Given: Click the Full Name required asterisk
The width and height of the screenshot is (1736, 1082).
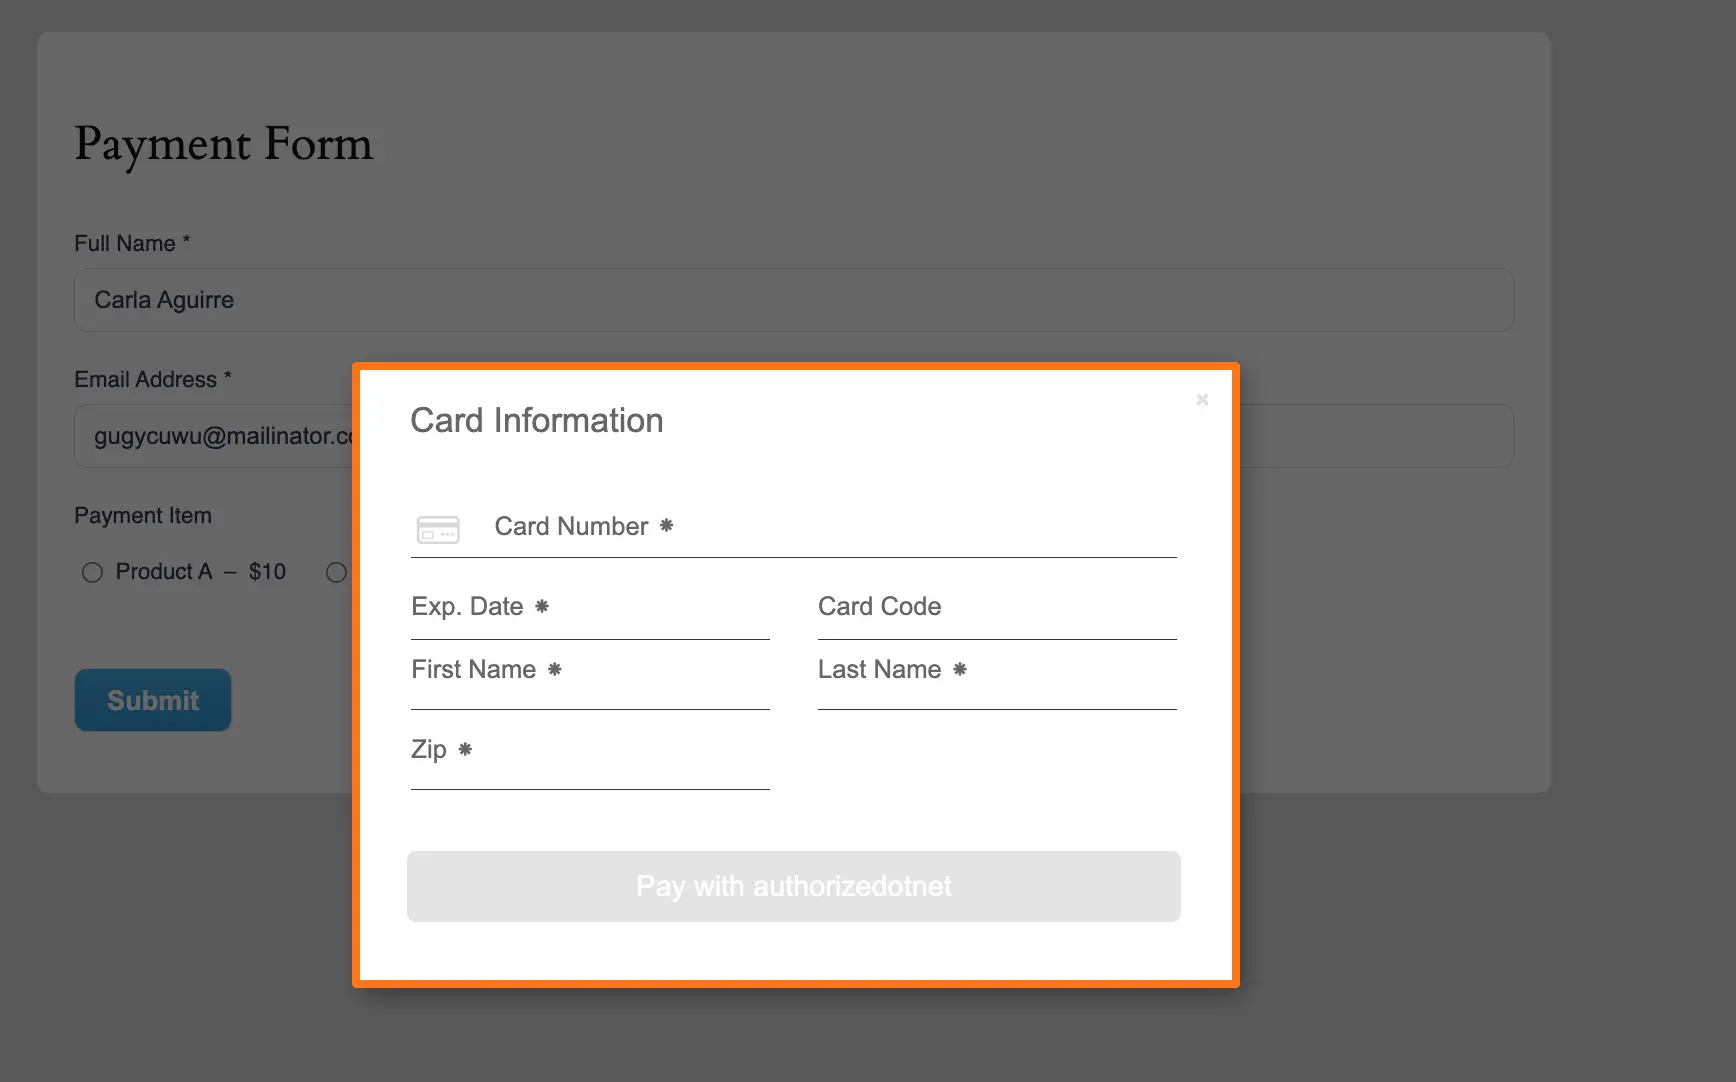Looking at the screenshot, I should [x=186, y=240].
